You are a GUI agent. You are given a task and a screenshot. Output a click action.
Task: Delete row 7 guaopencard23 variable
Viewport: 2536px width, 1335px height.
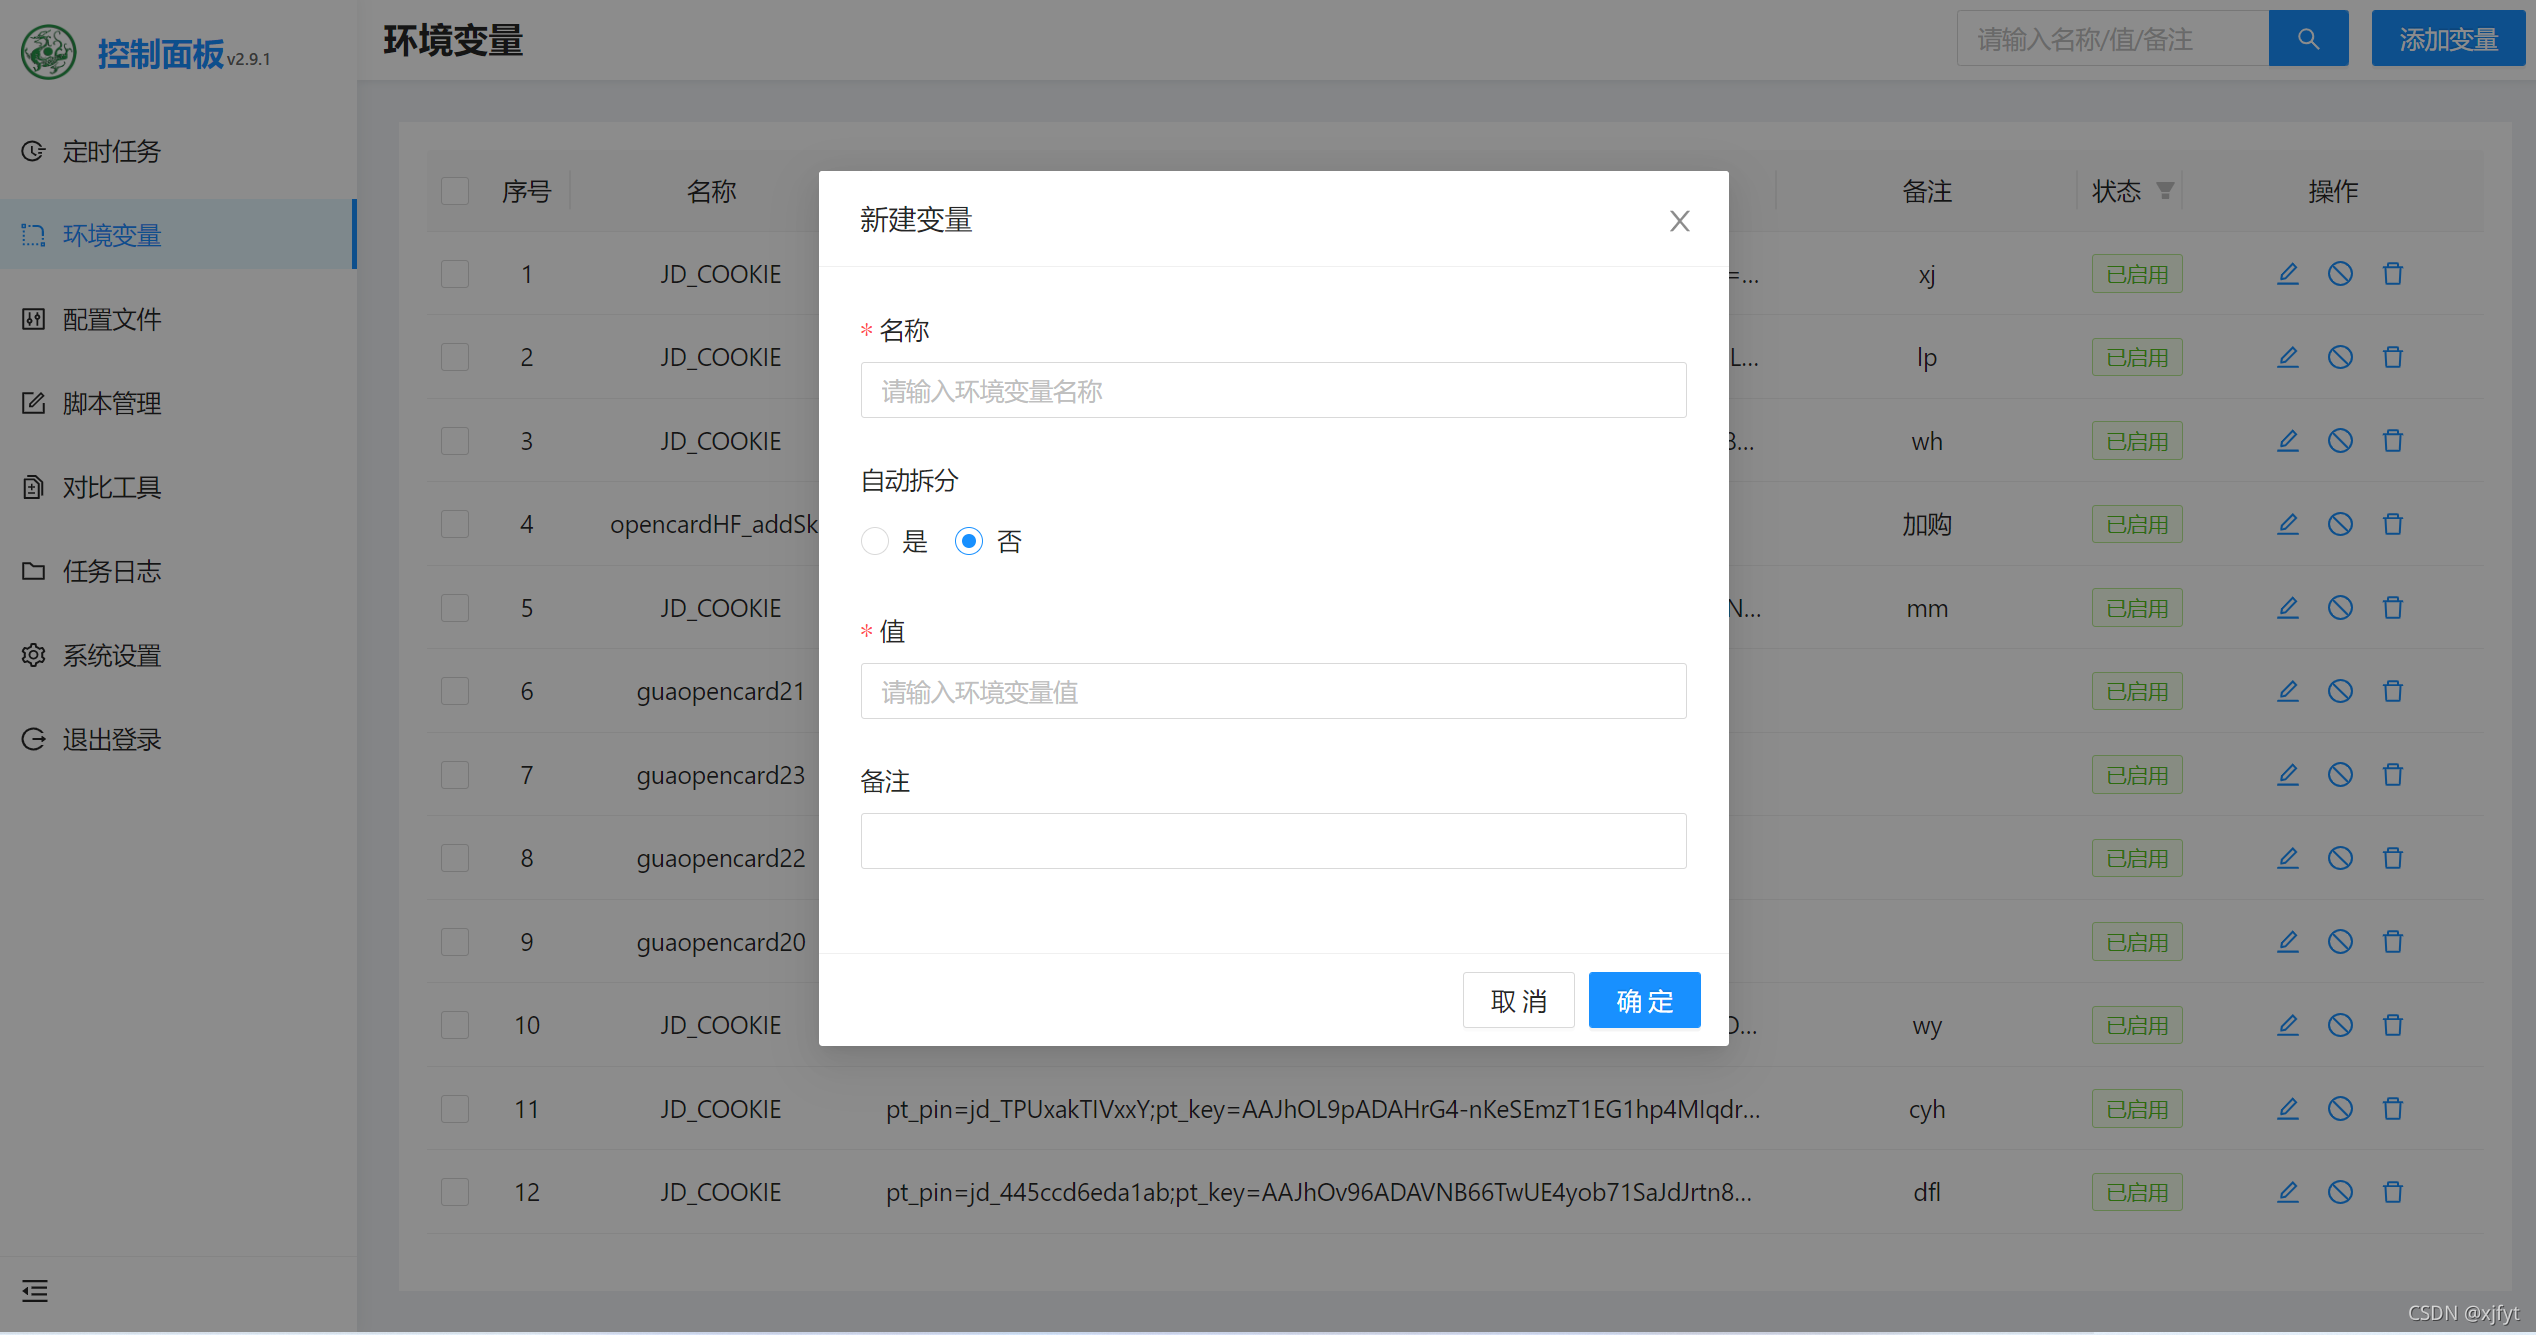click(x=2393, y=775)
